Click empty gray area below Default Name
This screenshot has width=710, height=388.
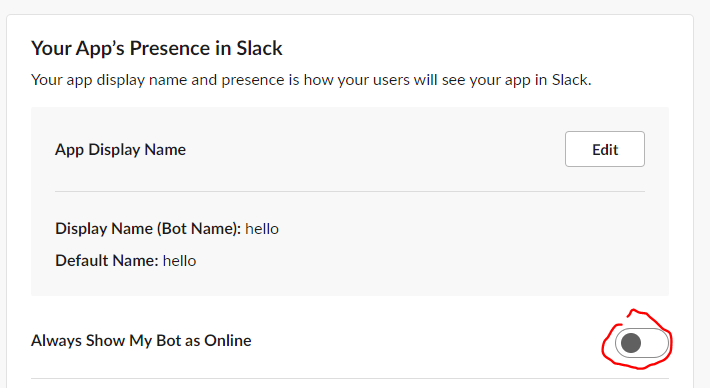[350, 283]
